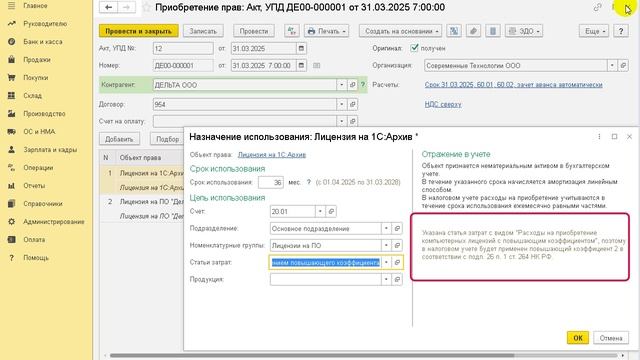Open the Подразделение item form icon
Screen dimensions: 640x360
pos(397,229)
